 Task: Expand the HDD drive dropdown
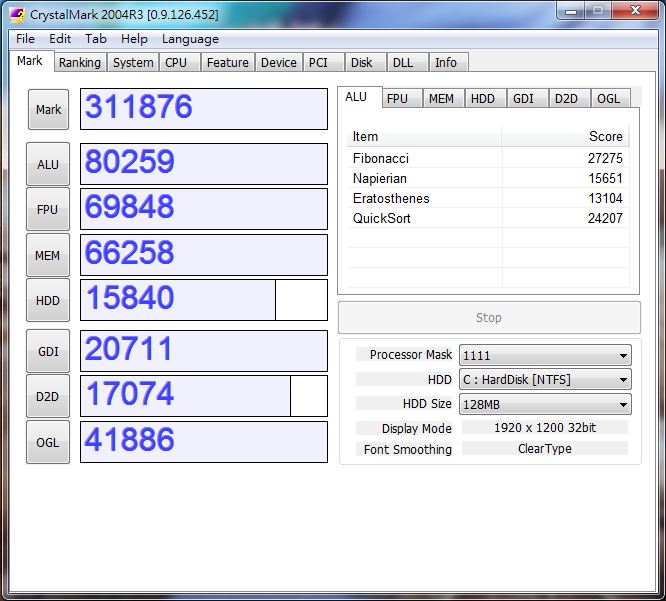point(545,379)
